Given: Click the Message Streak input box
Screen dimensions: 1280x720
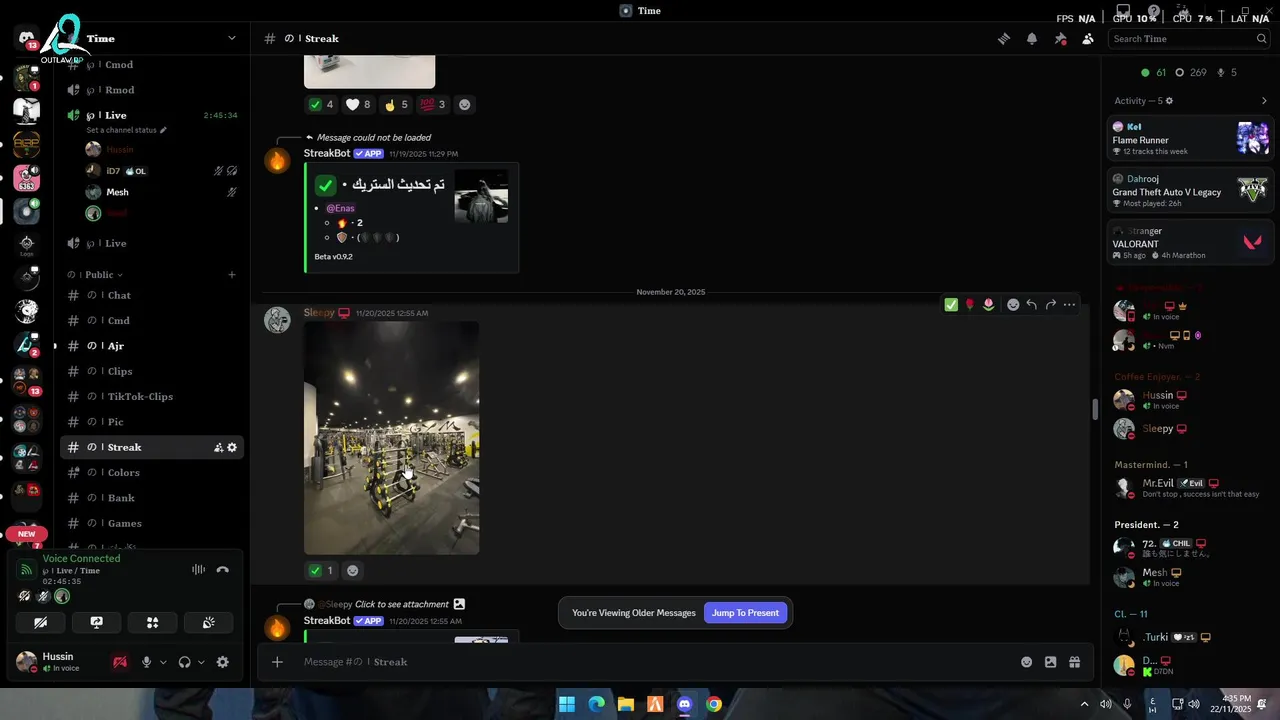Looking at the screenshot, I should [x=656, y=662].
